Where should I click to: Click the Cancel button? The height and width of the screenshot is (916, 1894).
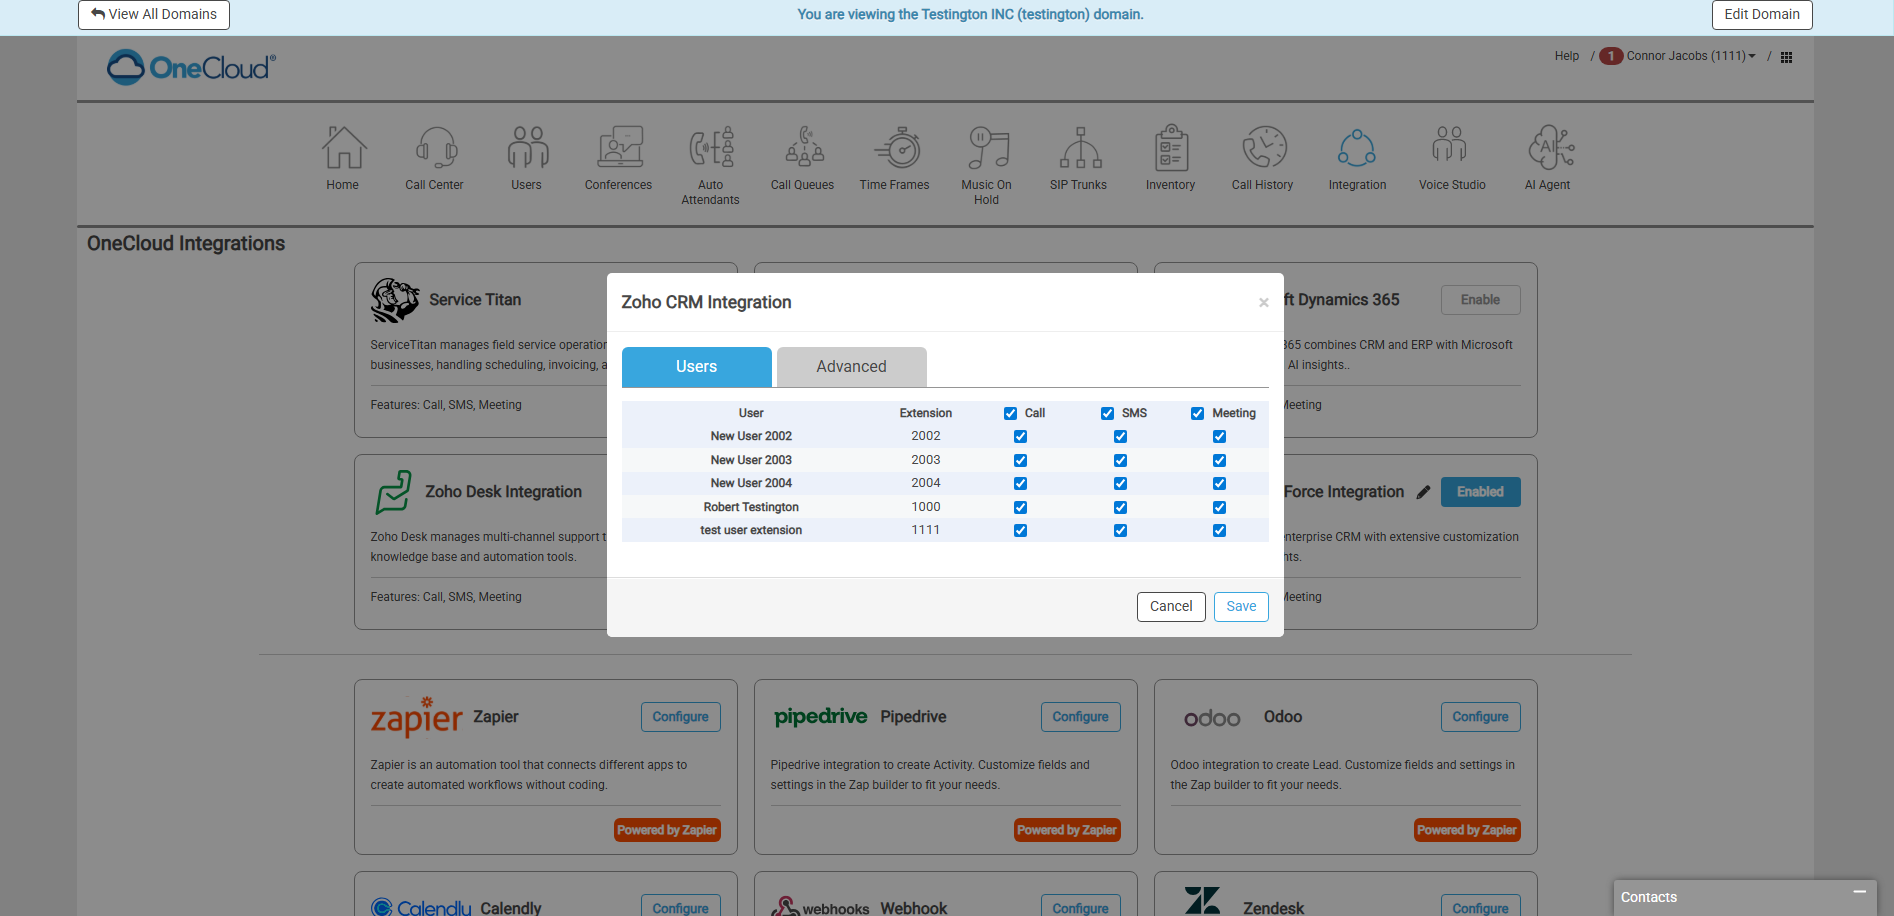click(x=1170, y=606)
